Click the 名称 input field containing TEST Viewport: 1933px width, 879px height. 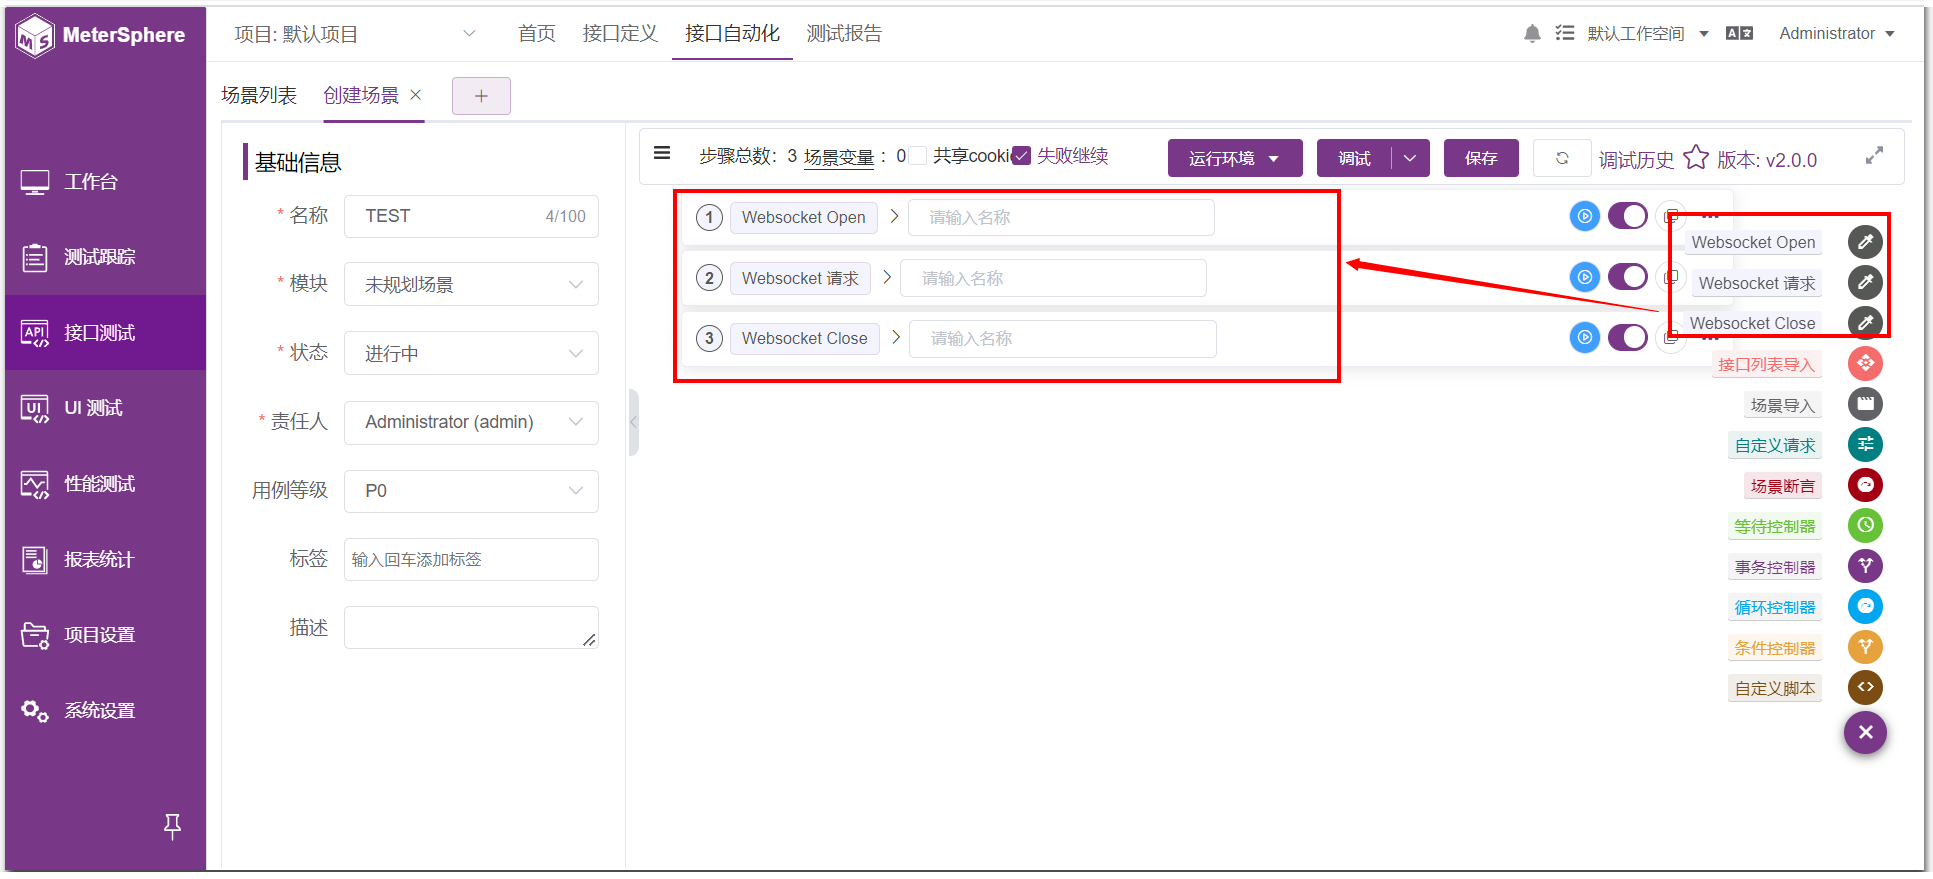(x=471, y=216)
